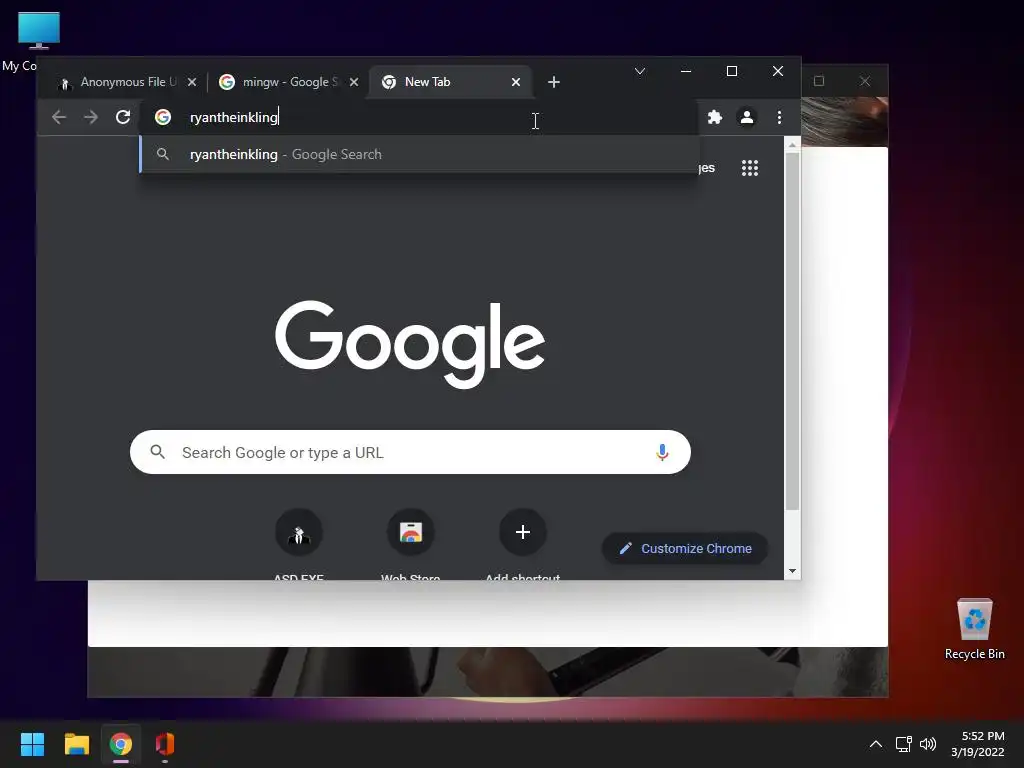
Task: Open the network tray icon
Action: coord(904,744)
